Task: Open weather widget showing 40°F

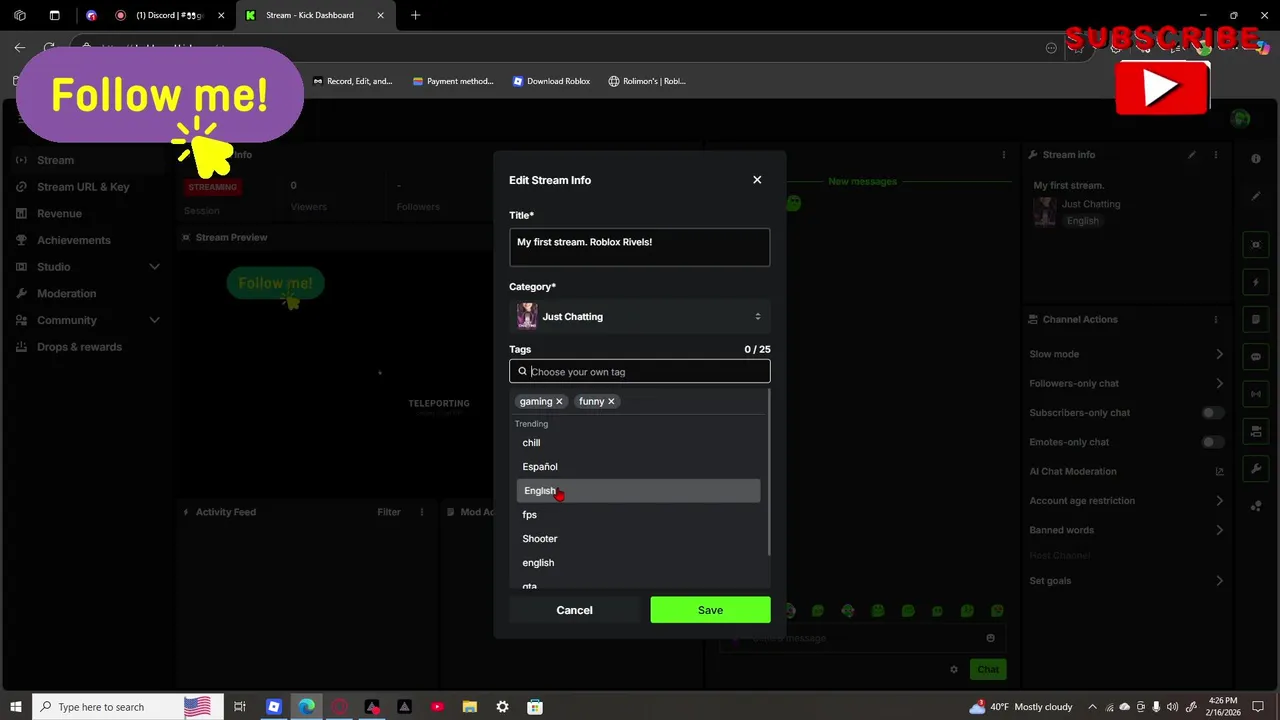Action: tap(1021, 707)
